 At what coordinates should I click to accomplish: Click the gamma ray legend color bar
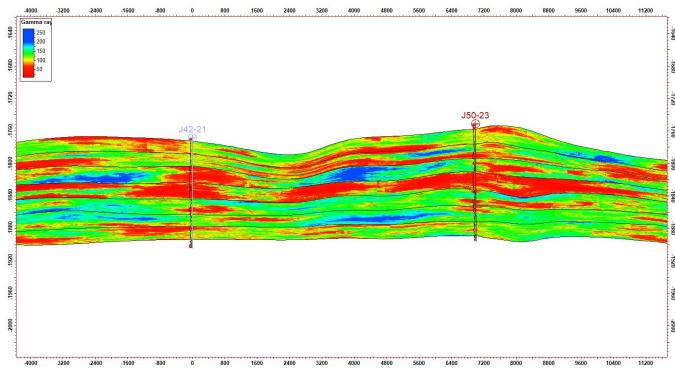pos(28,53)
